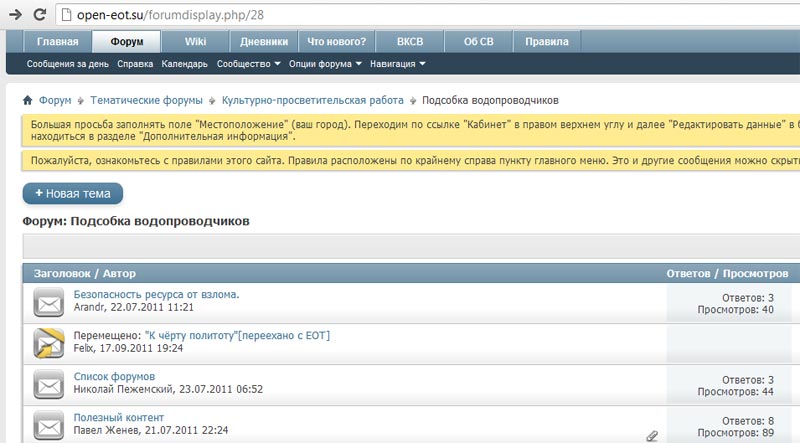Click the page icon in the address bar
The image size is (800, 443).
pos(66,15)
